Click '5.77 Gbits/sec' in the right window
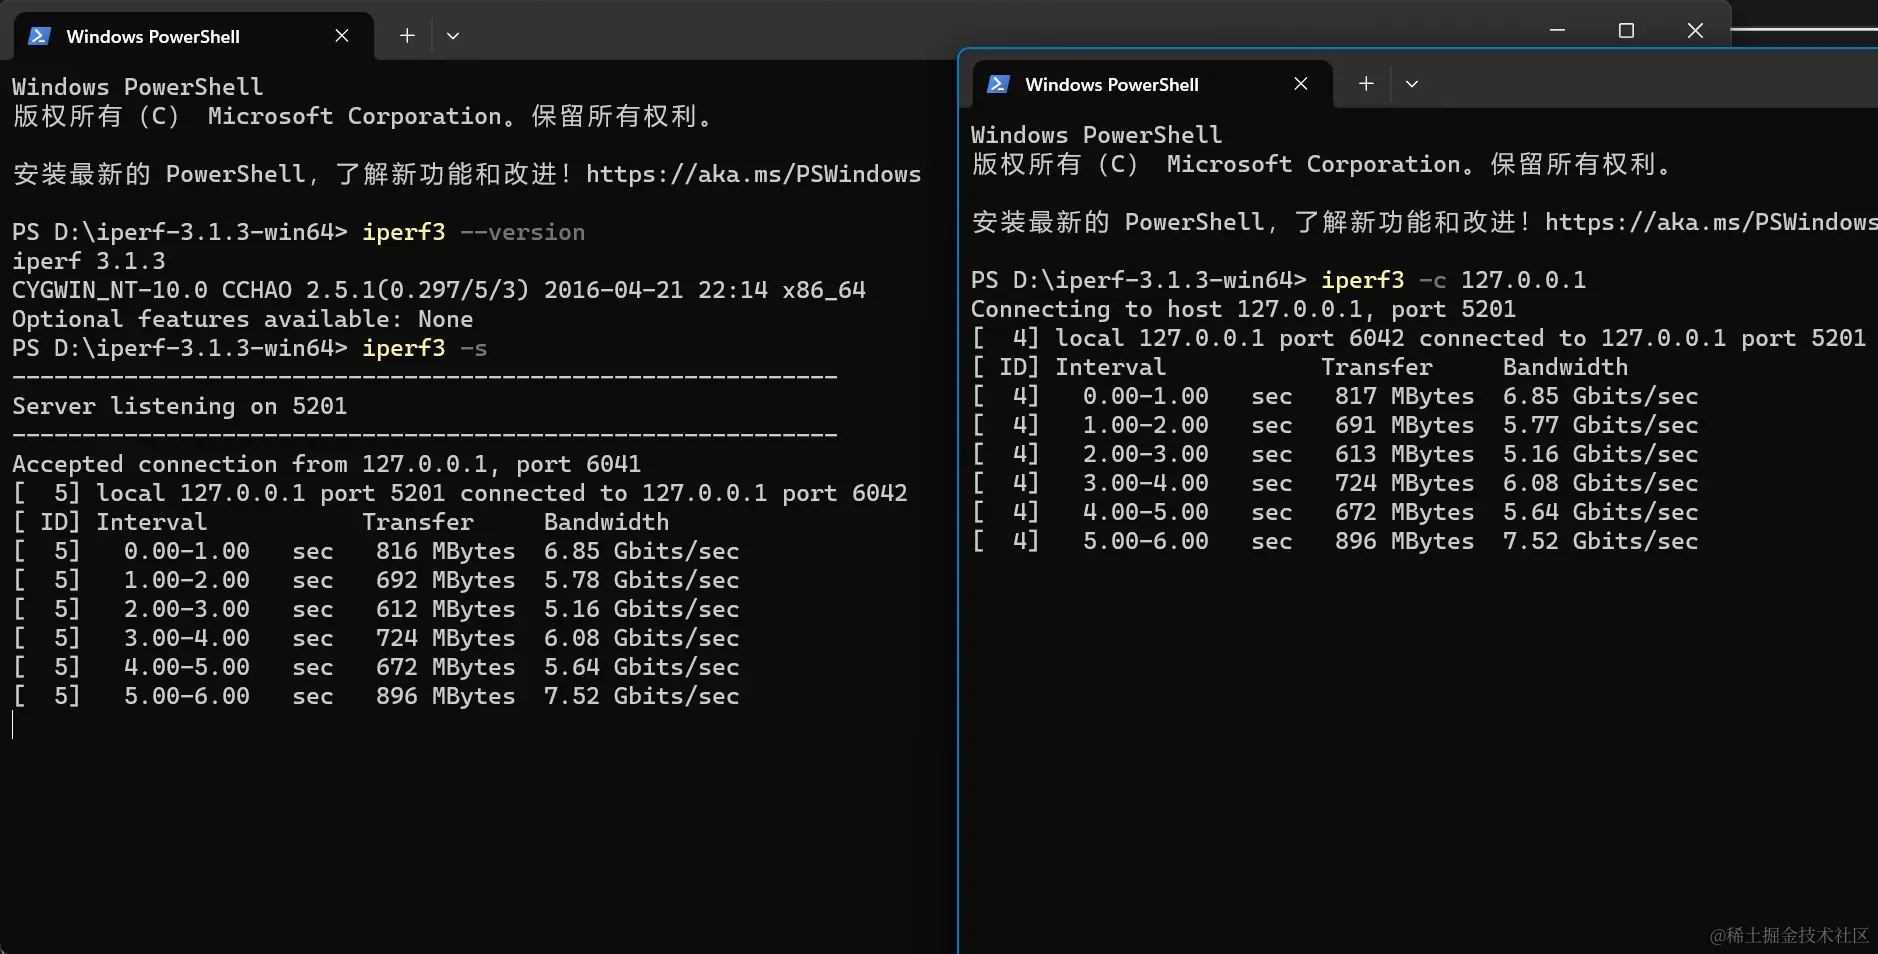Screen dimensions: 1878x954 [1600, 425]
